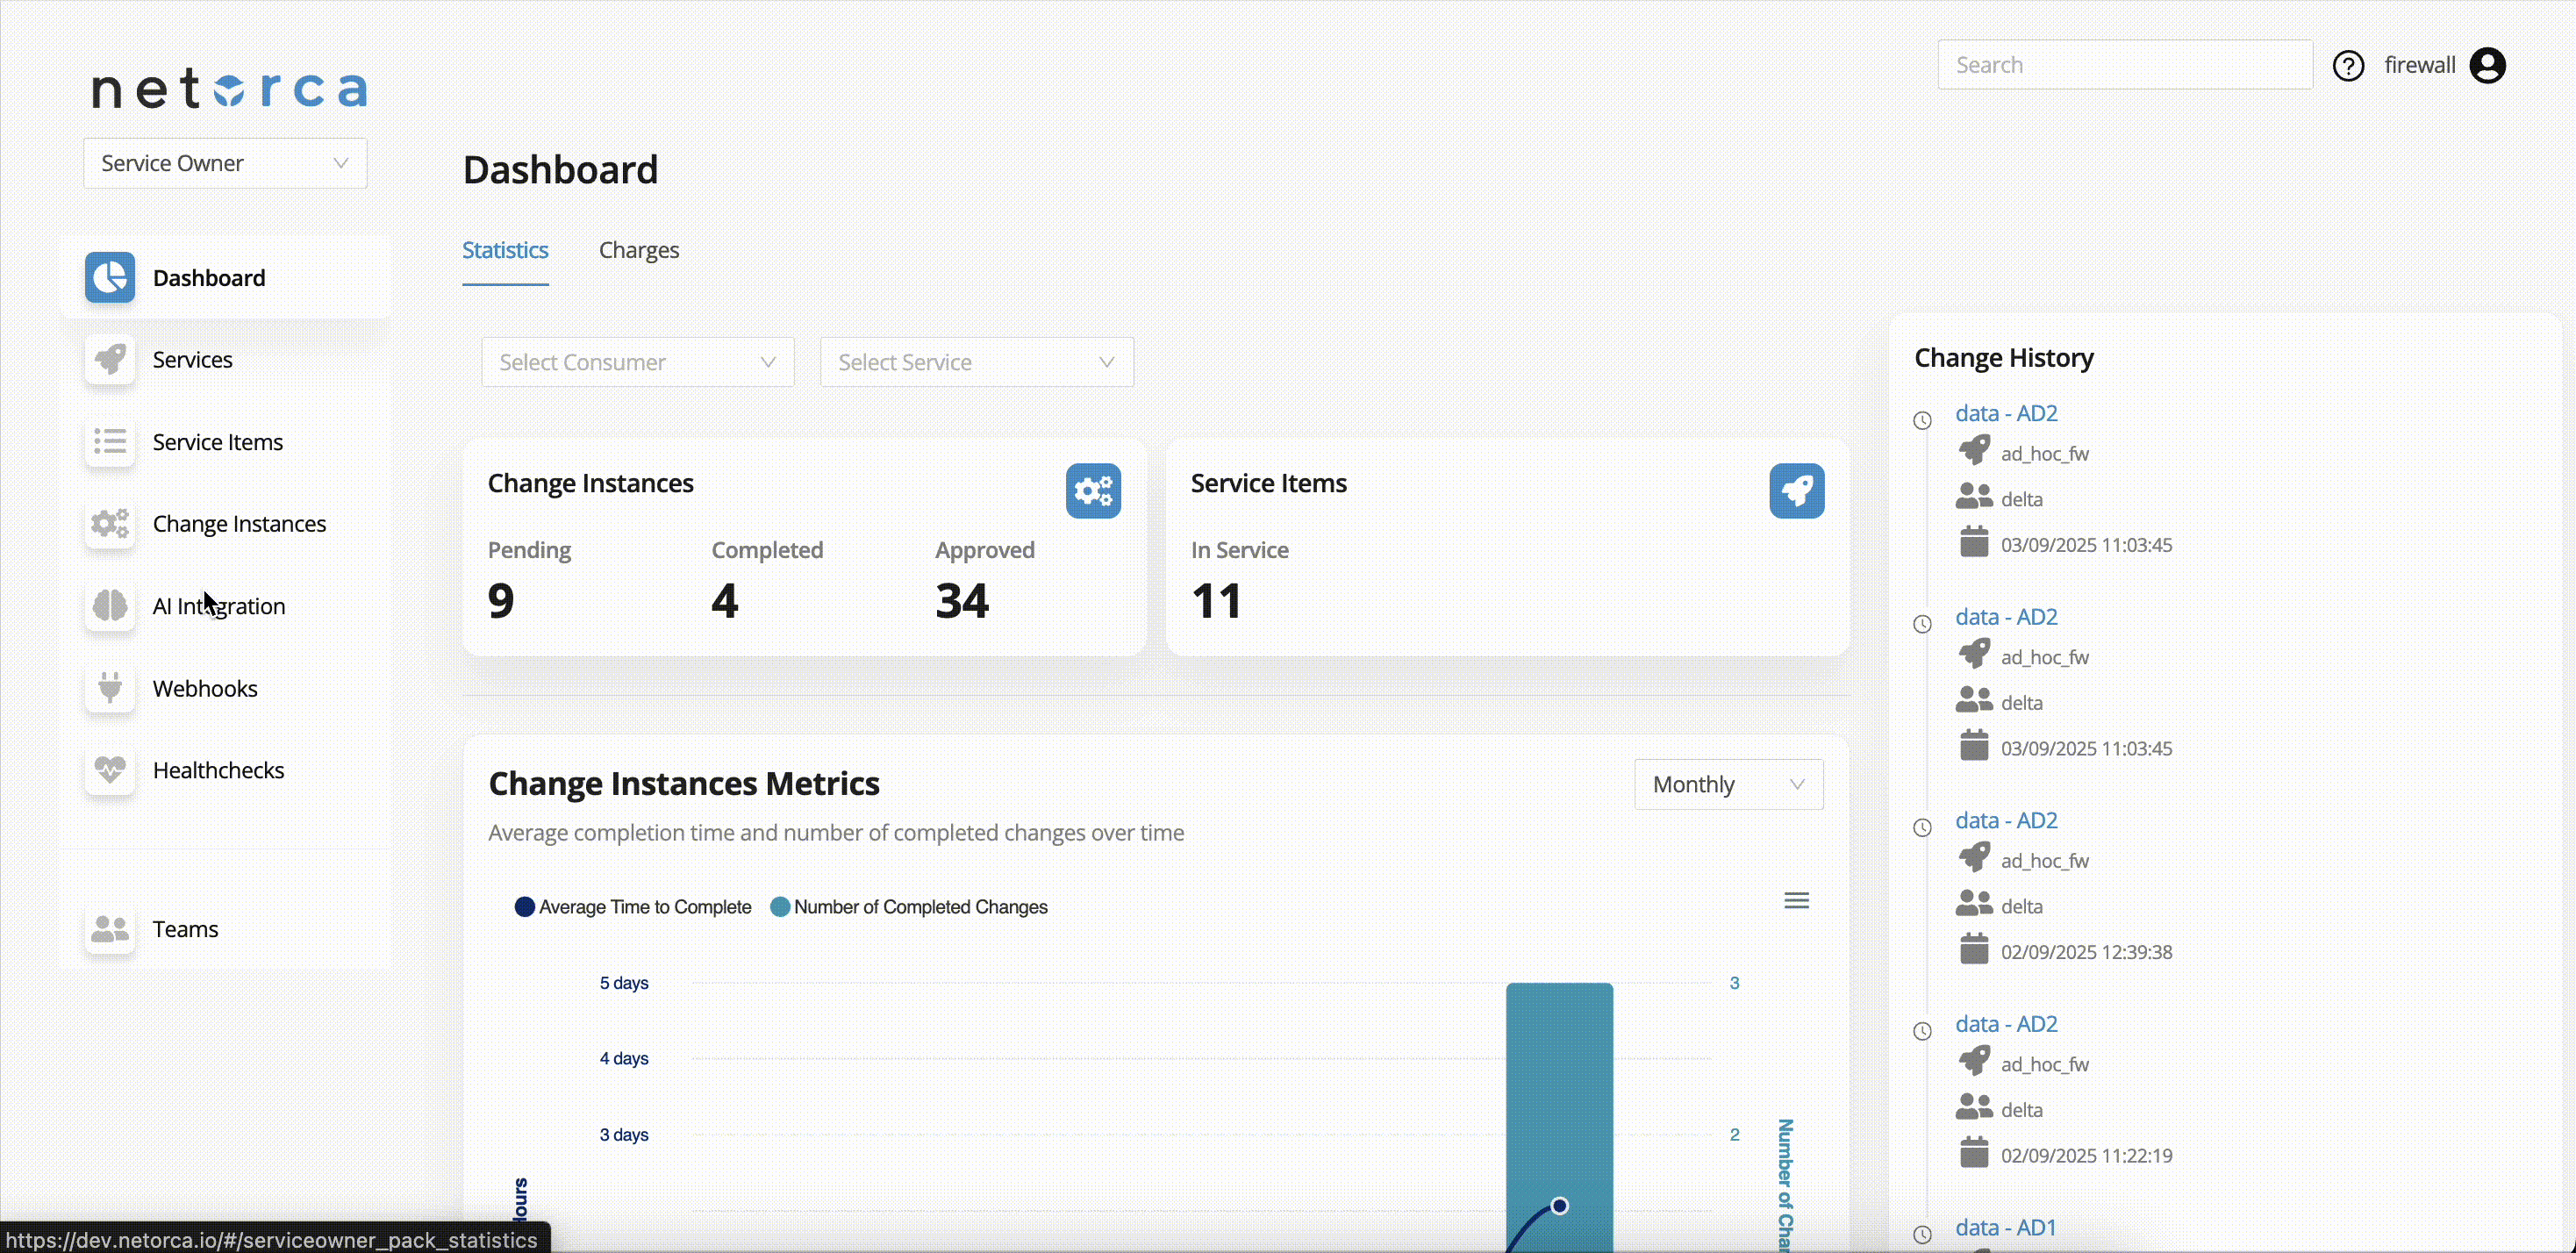
Task: Open the Select Service dropdown
Action: click(976, 362)
